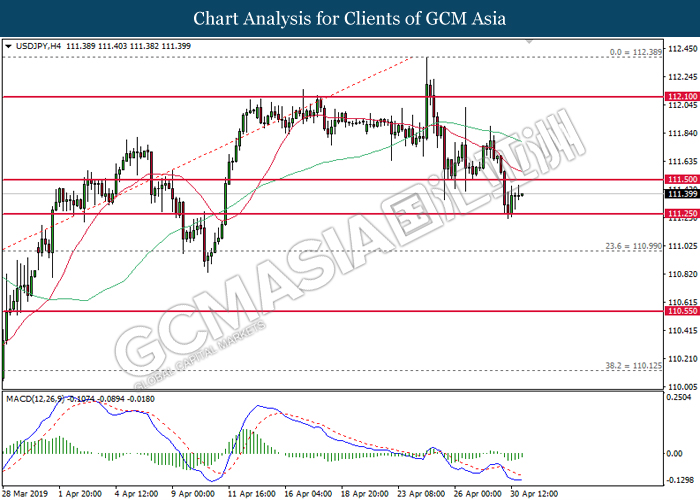Click the 111.635 price axis value
Screen dimensions: 700x500
(x=682, y=161)
